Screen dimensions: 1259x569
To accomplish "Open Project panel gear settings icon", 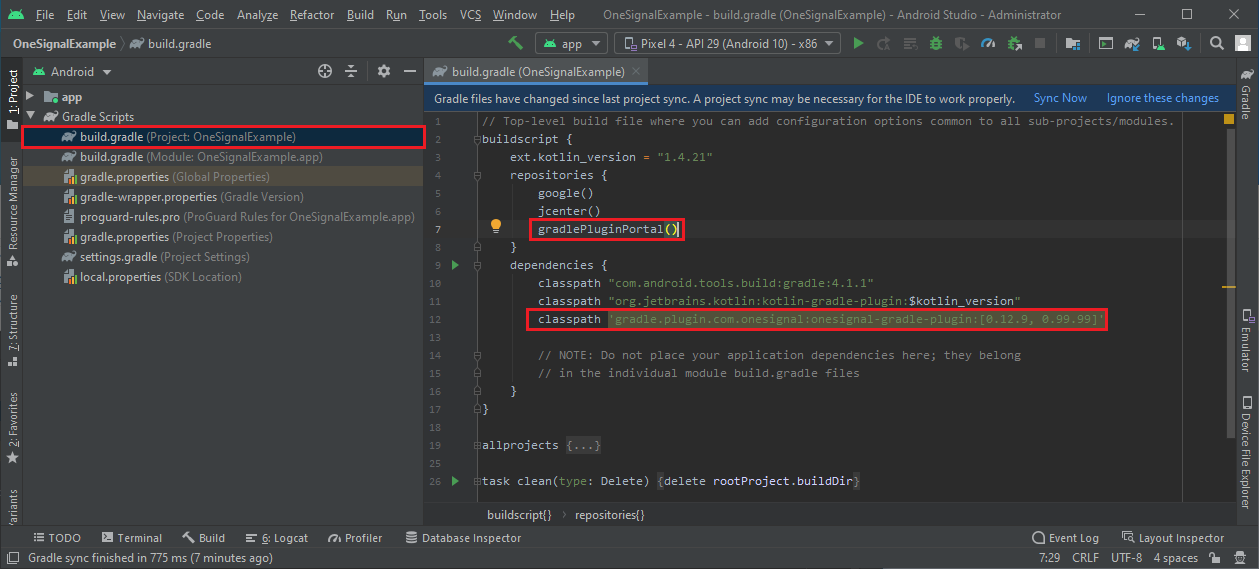I will point(384,72).
